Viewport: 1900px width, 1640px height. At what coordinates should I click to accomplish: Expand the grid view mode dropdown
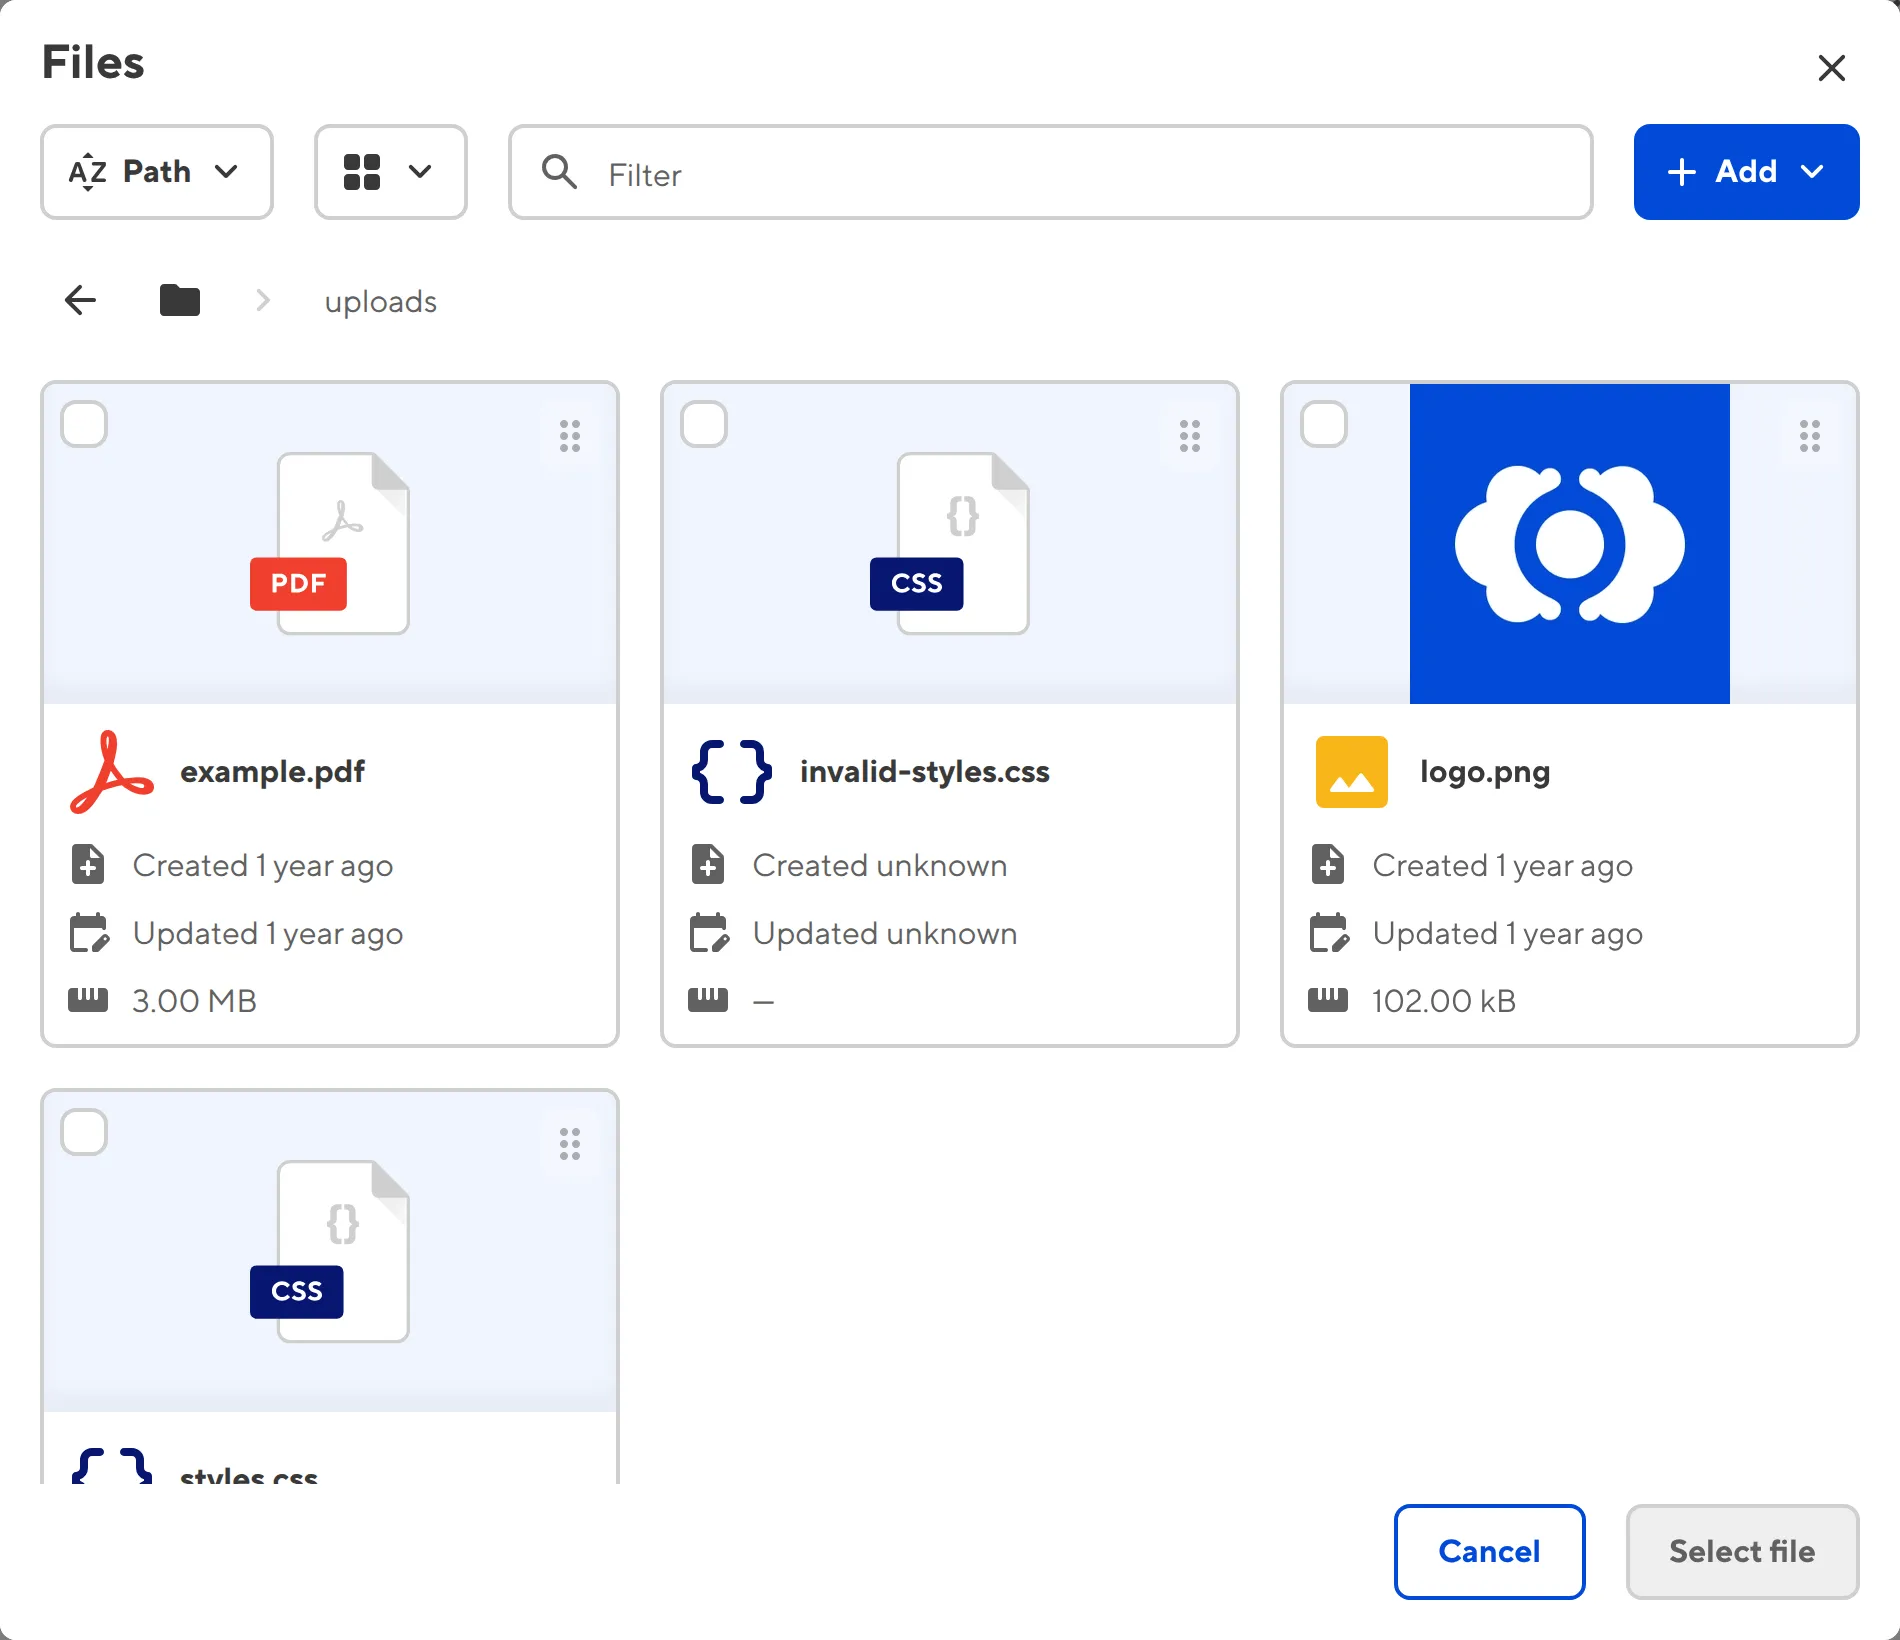(390, 172)
